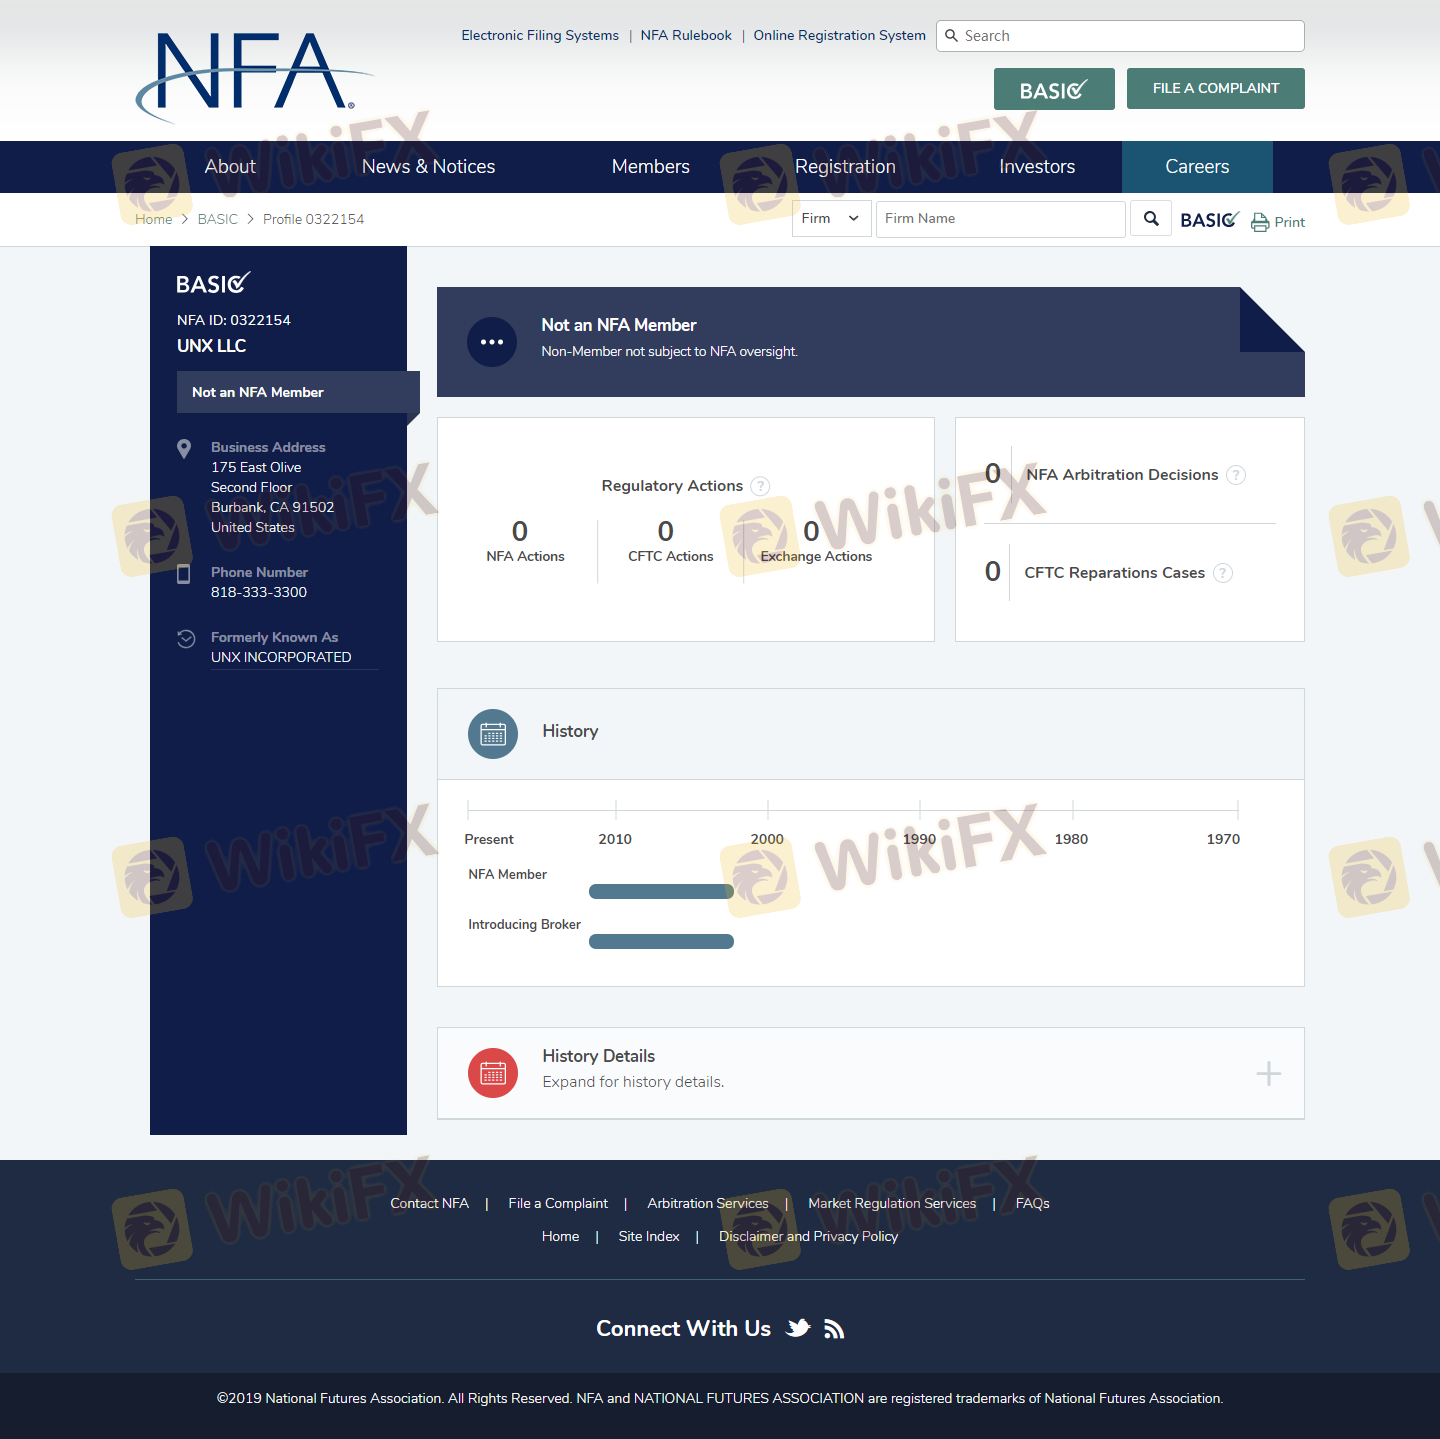Click the Exchange Actions count
Image resolution: width=1440 pixels, height=1439 pixels.
point(811,531)
